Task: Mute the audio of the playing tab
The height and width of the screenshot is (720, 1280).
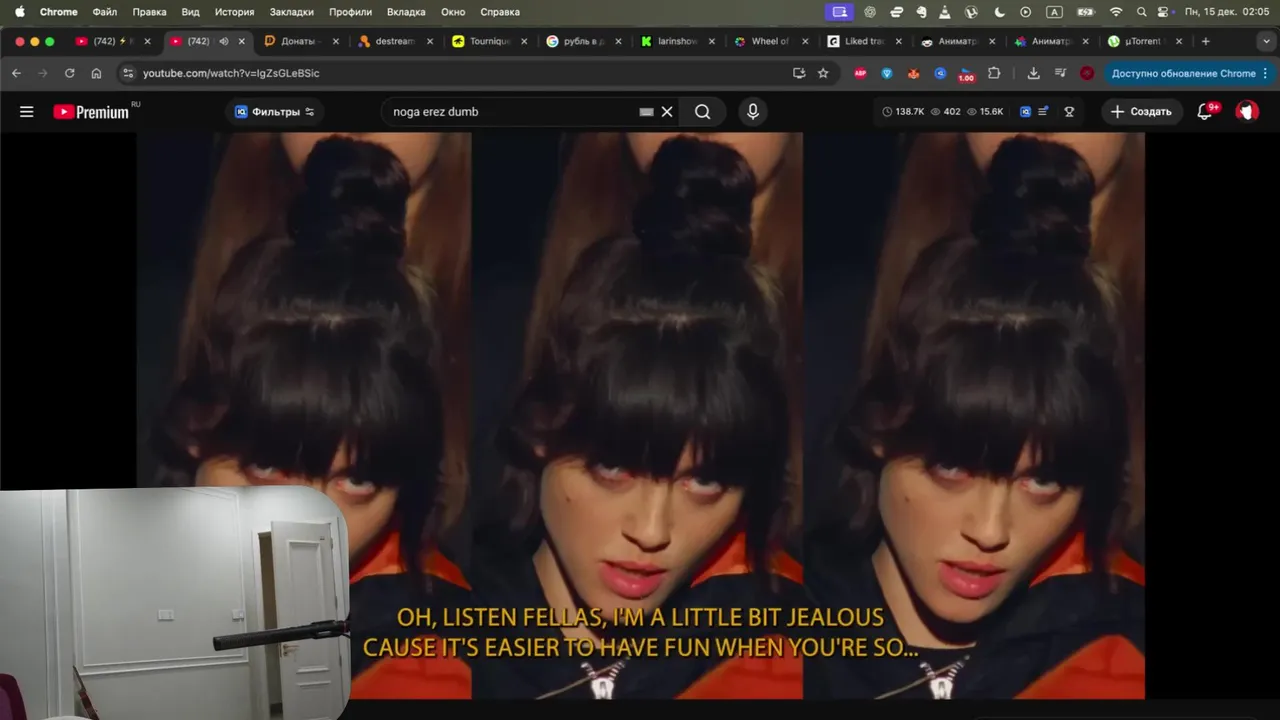Action: click(223, 41)
